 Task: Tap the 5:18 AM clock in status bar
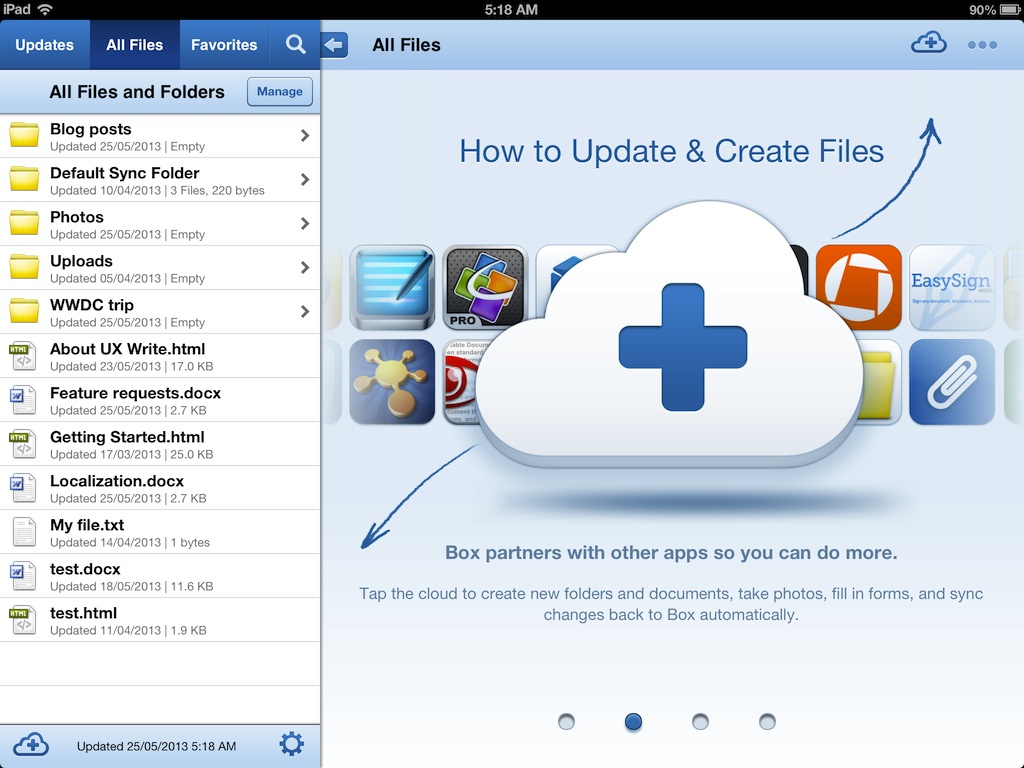(511, 9)
